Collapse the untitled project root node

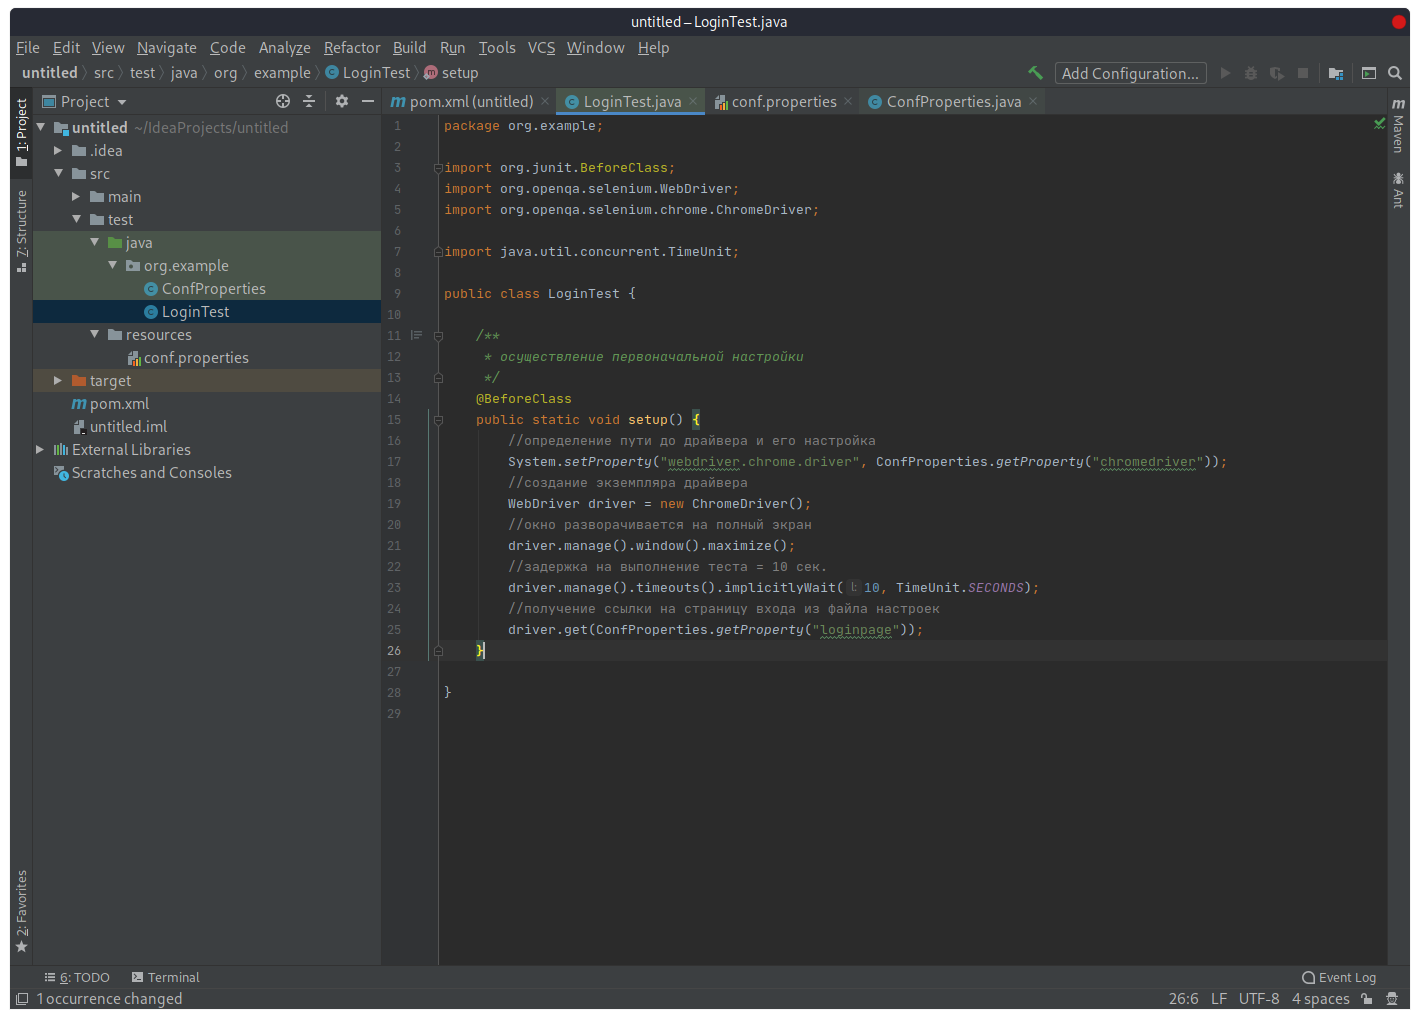point(41,127)
